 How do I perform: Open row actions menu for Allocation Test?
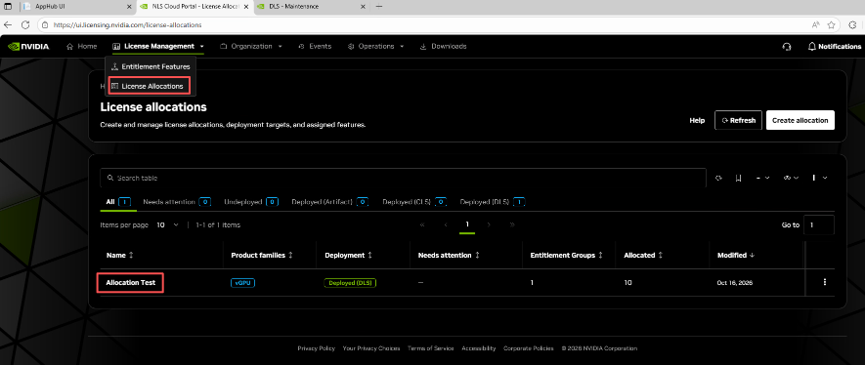point(825,282)
